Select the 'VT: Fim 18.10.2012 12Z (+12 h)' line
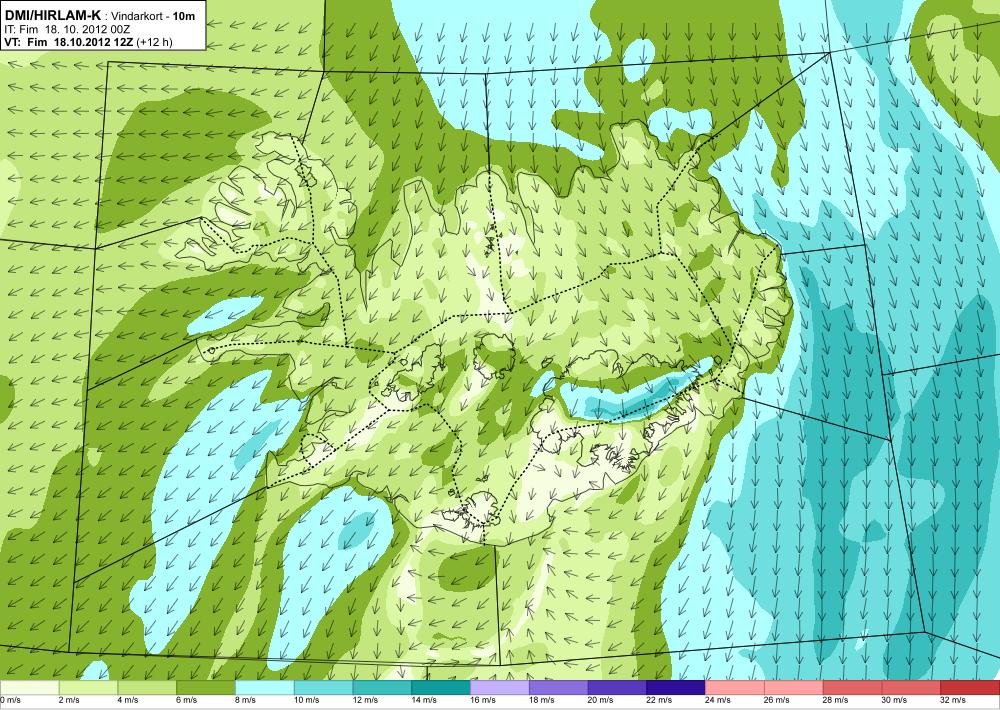1000x710 pixels. coord(88,43)
